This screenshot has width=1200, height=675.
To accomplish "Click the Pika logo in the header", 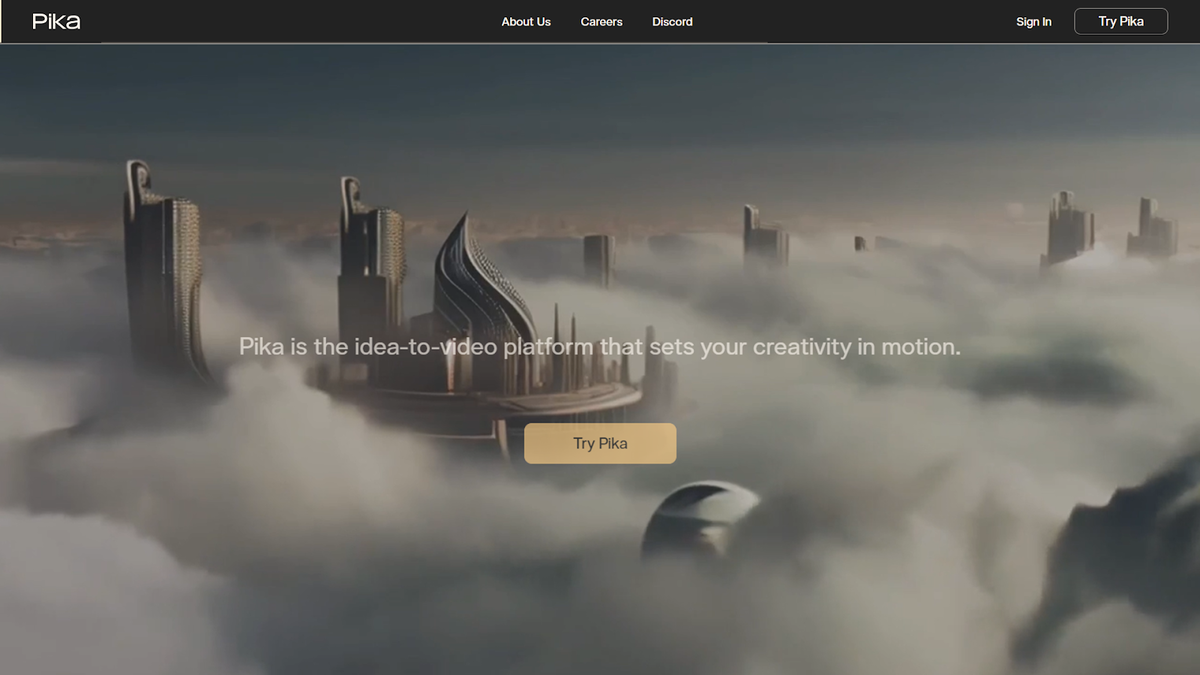I will coord(56,21).
